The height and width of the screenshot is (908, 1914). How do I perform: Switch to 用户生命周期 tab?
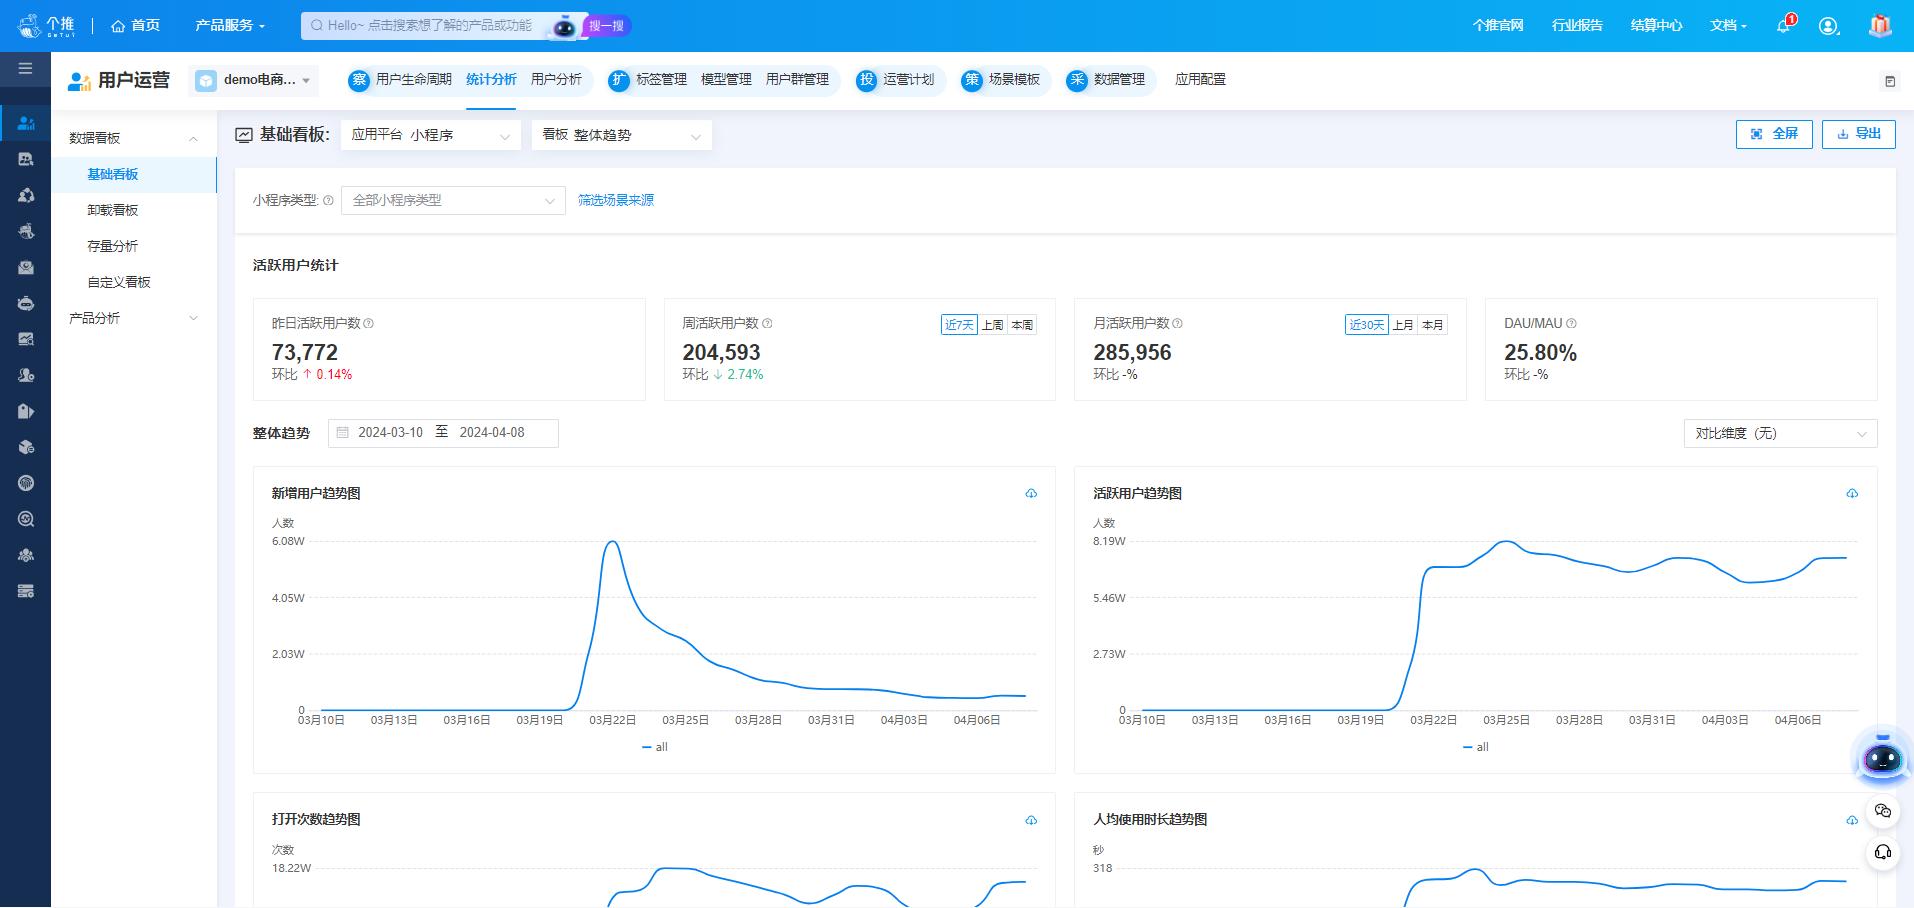point(413,79)
